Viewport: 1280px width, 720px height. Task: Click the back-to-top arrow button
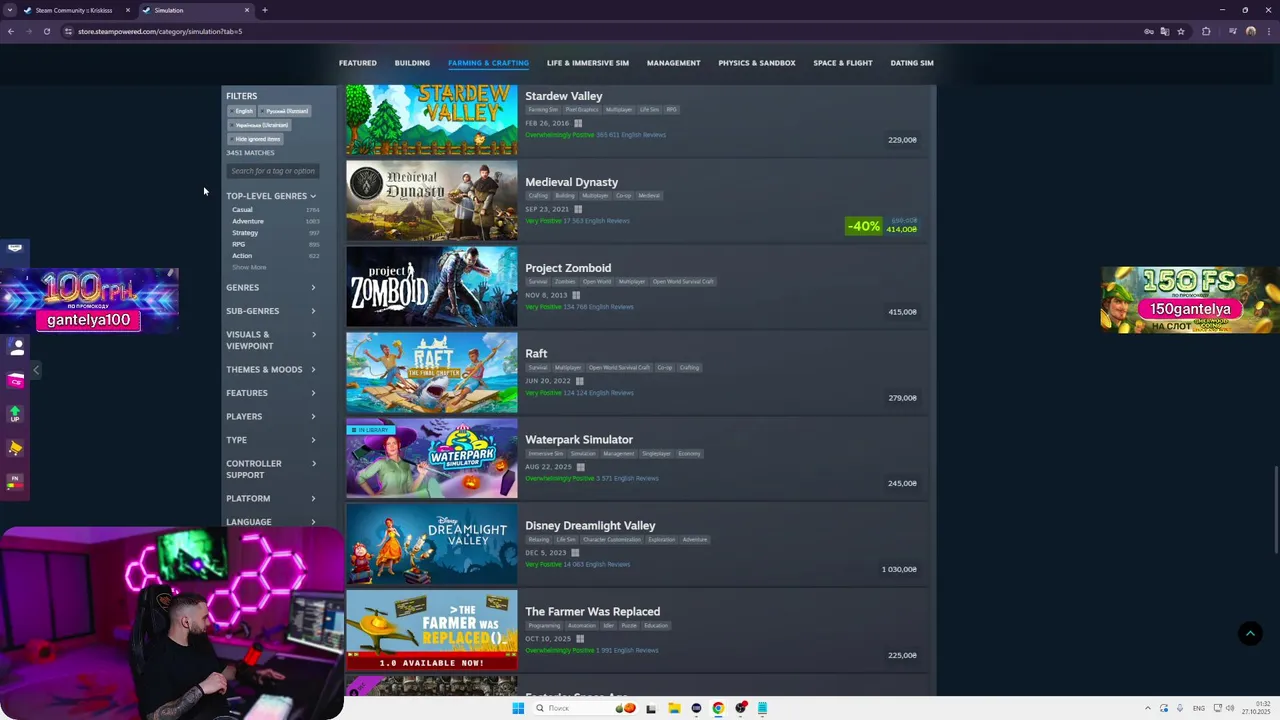click(1250, 633)
